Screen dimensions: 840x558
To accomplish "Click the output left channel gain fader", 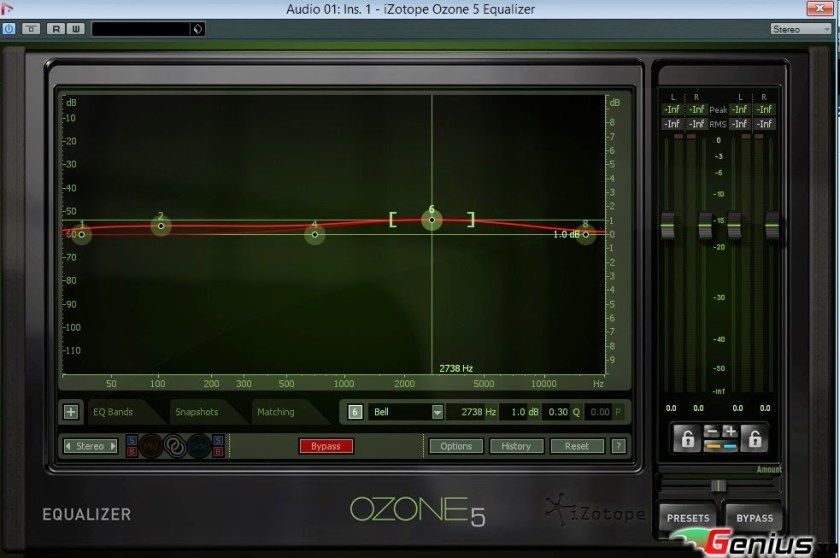I will point(734,226).
